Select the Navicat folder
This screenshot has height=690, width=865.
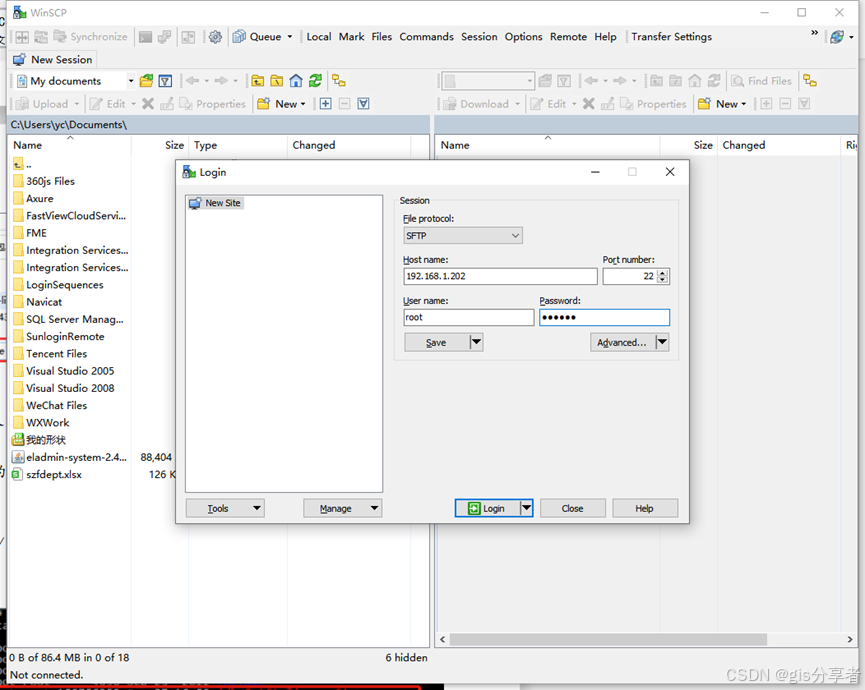pyautogui.click(x=44, y=302)
